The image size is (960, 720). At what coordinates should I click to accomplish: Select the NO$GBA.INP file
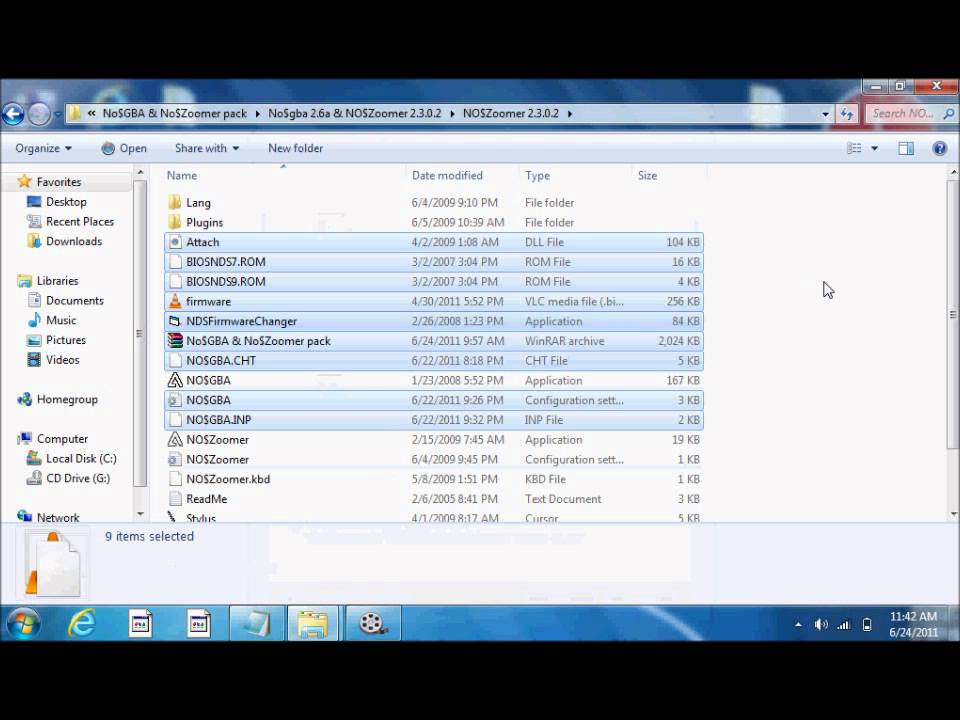point(433,420)
